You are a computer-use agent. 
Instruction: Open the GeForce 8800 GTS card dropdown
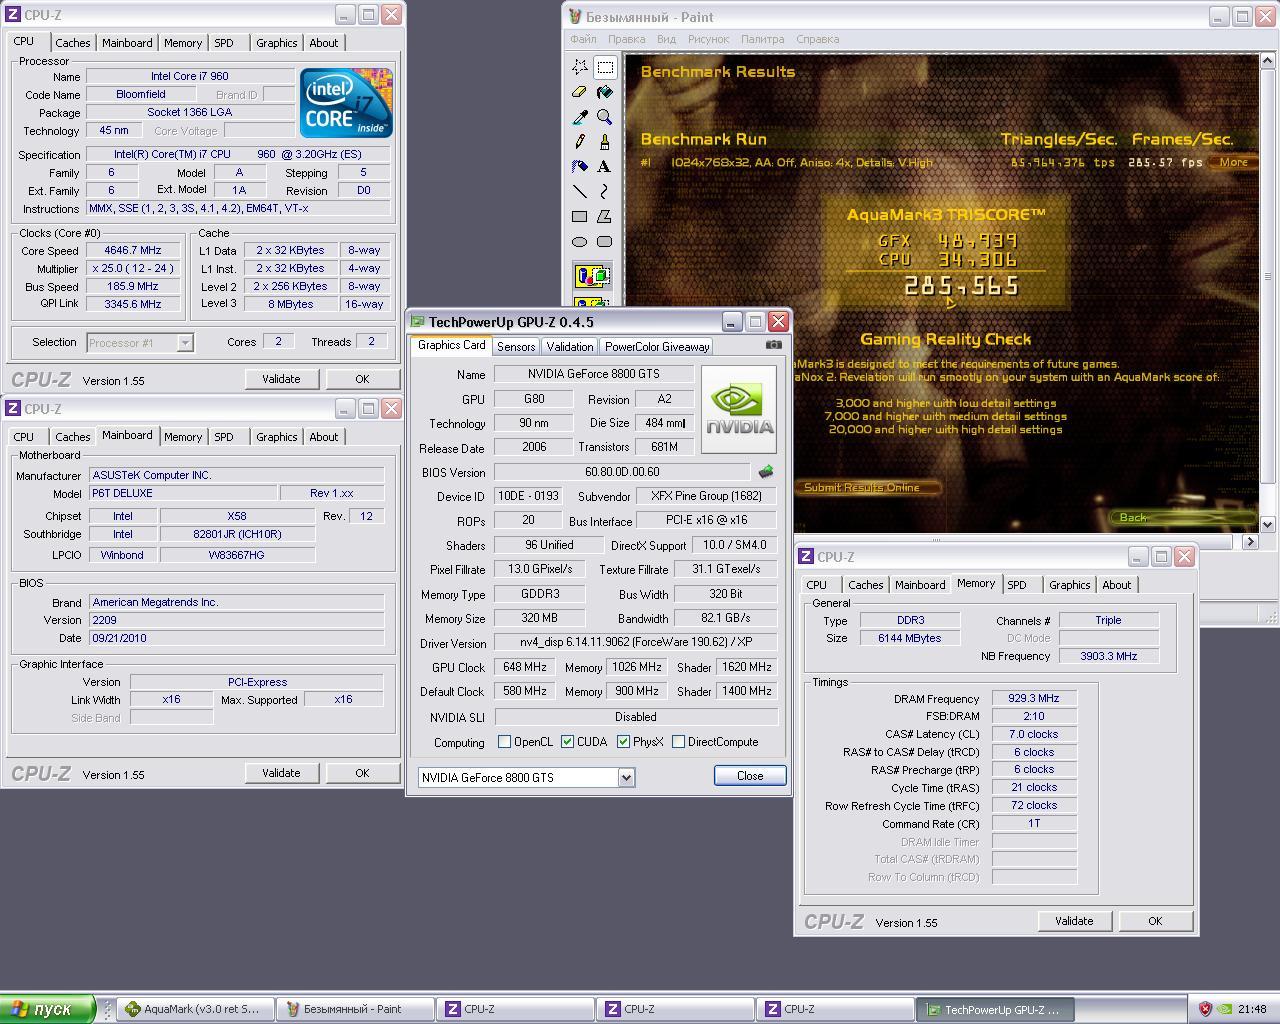(x=626, y=777)
